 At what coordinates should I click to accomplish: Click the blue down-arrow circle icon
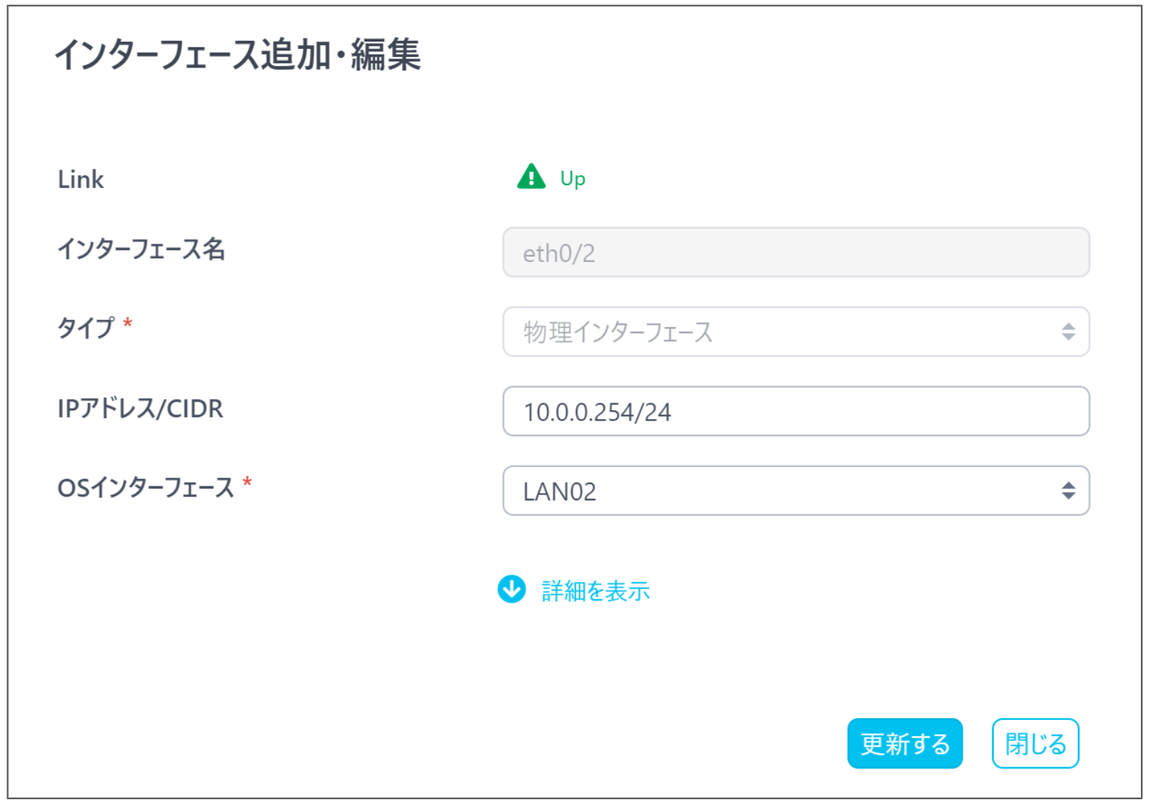pos(511,589)
